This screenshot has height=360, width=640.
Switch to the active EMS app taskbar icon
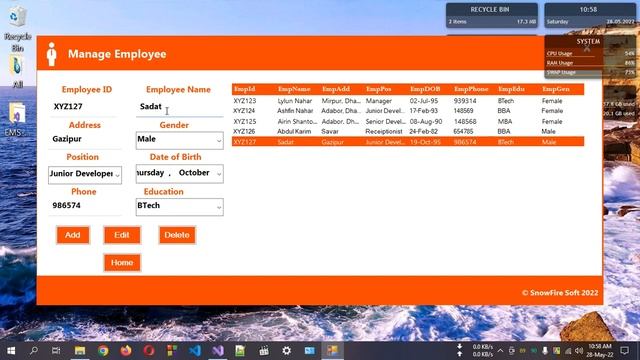(332, 351)
